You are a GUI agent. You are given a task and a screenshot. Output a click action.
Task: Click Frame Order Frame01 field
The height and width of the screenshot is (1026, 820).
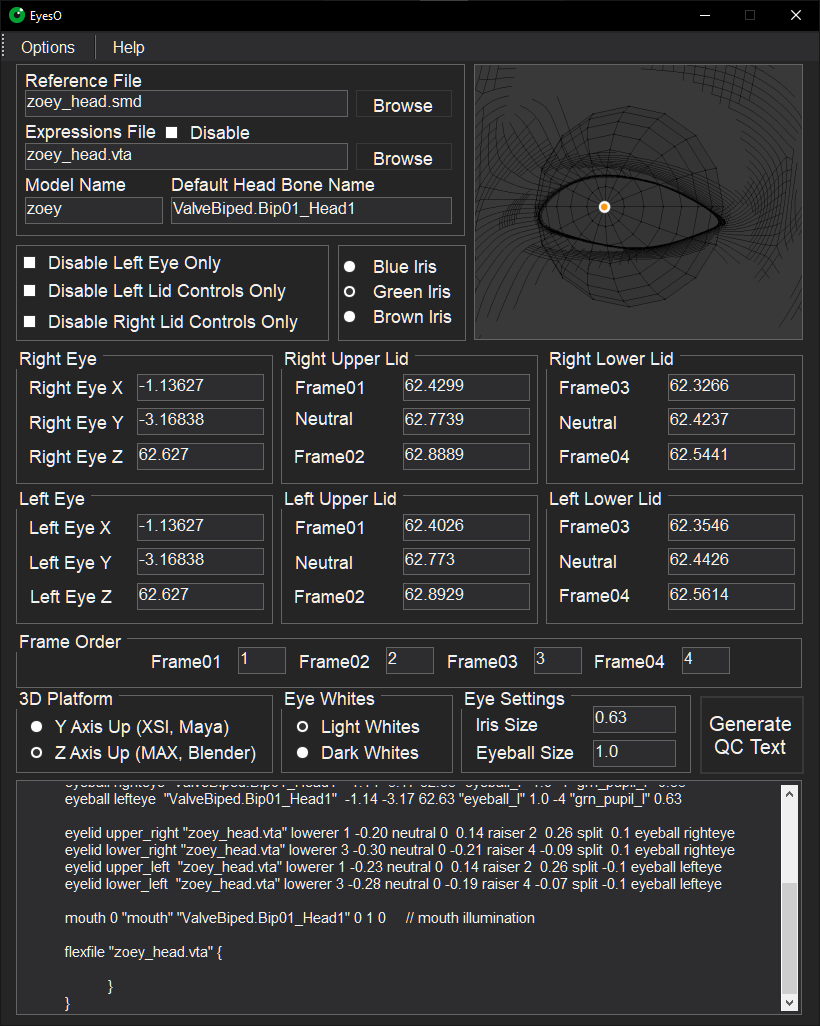(262, 660)
